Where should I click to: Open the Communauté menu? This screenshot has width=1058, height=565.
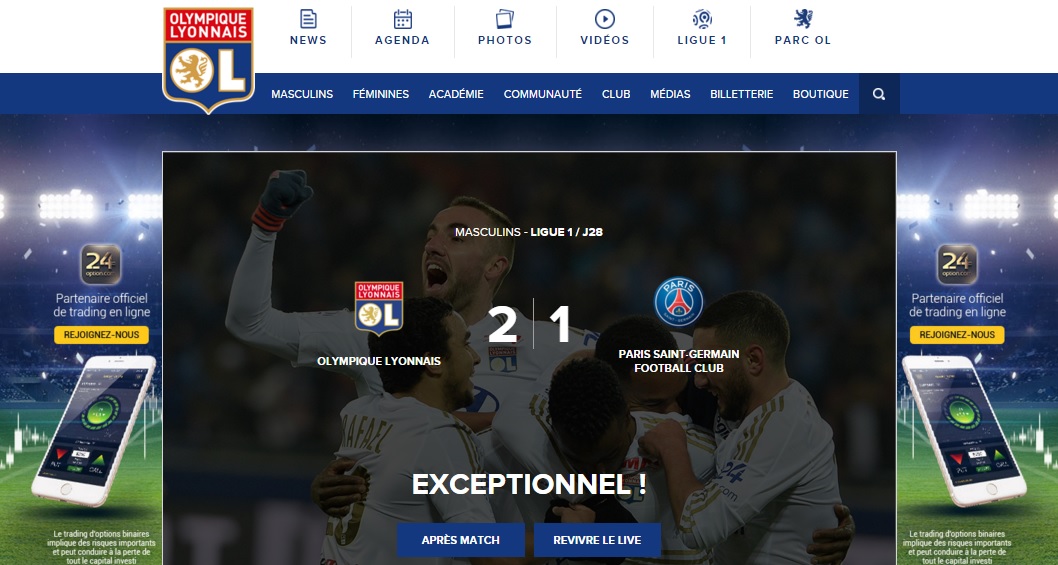point(542,94)
